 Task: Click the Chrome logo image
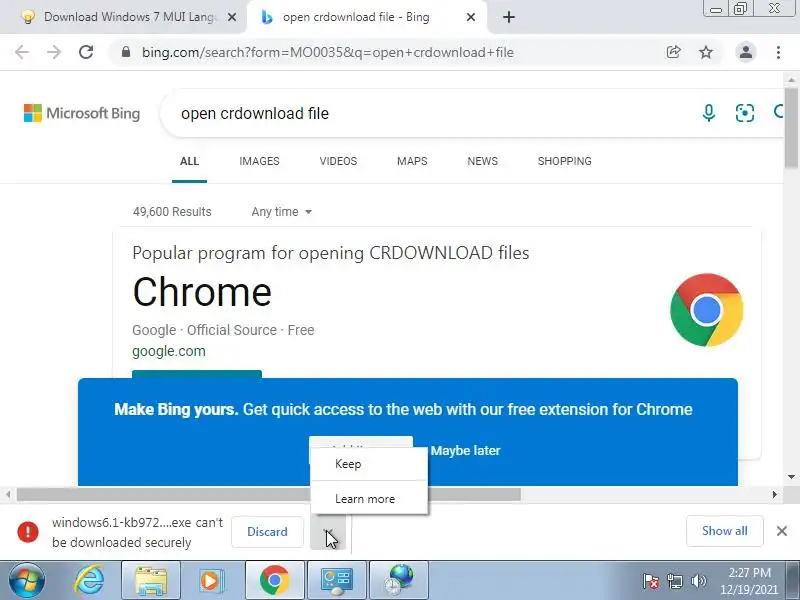pos(707,310)
